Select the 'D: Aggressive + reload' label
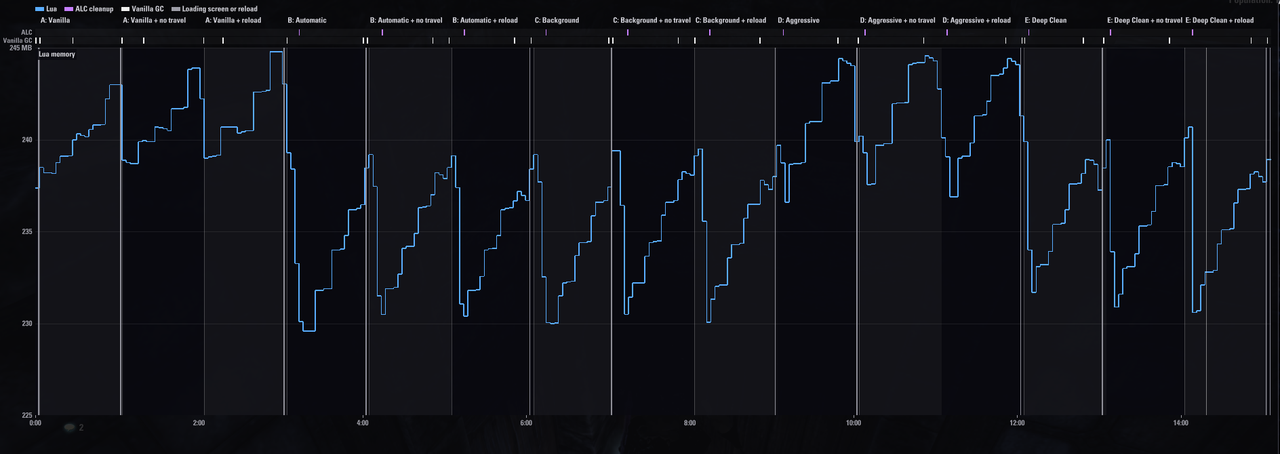This screenshot has height=454, width=1280. 977,20
